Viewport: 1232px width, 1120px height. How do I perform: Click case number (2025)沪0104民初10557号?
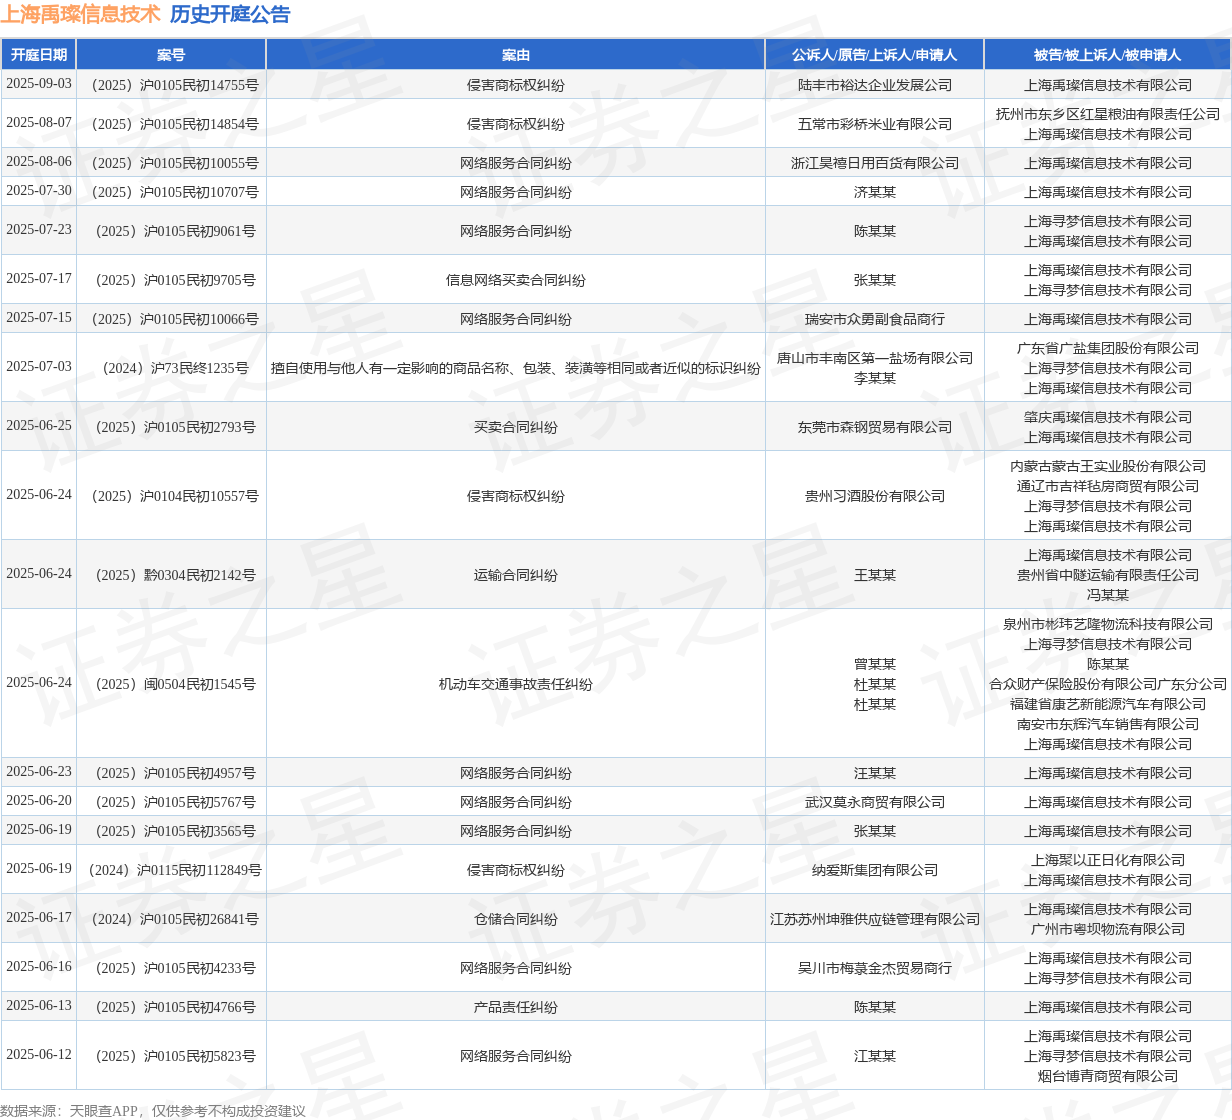coord(171,496)
